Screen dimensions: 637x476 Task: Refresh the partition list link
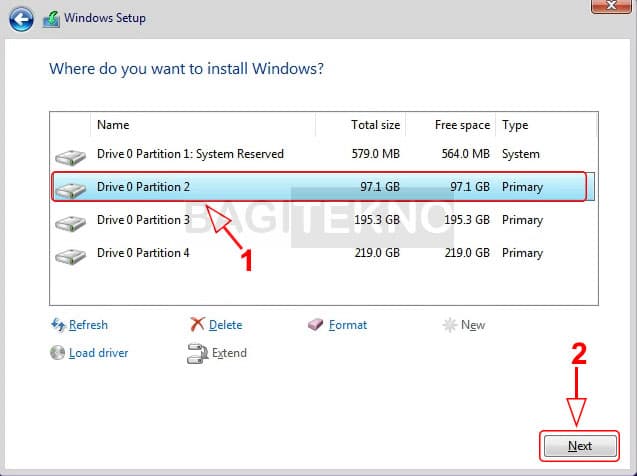(88, 325)
